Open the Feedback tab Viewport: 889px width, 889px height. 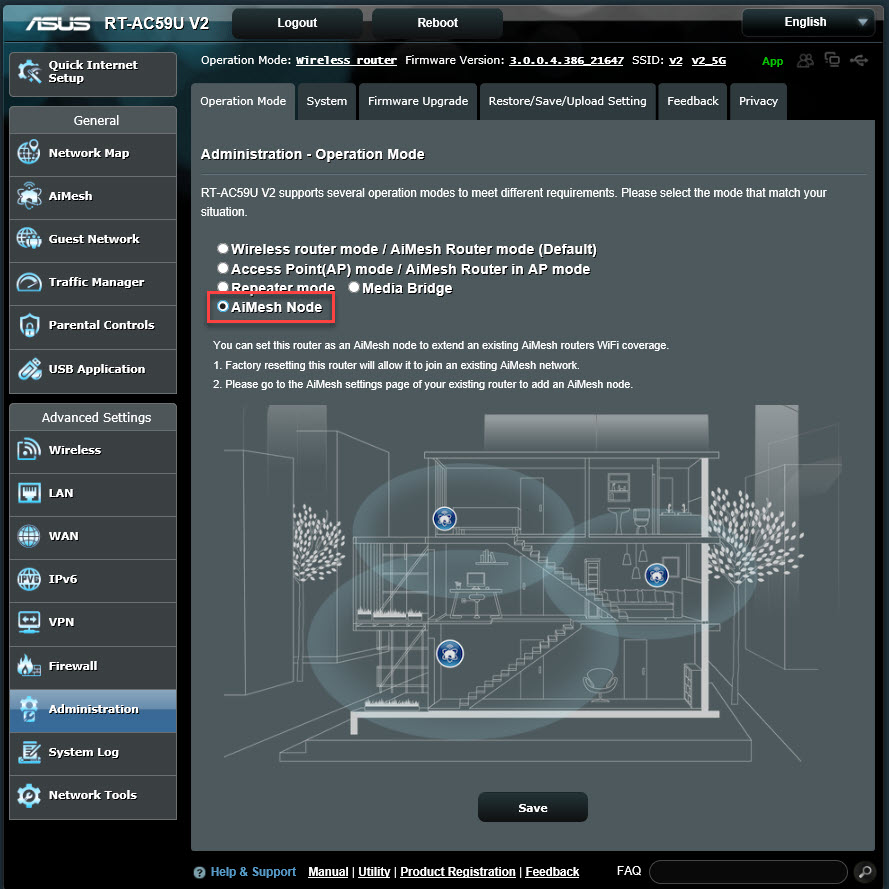click(692, 101)
